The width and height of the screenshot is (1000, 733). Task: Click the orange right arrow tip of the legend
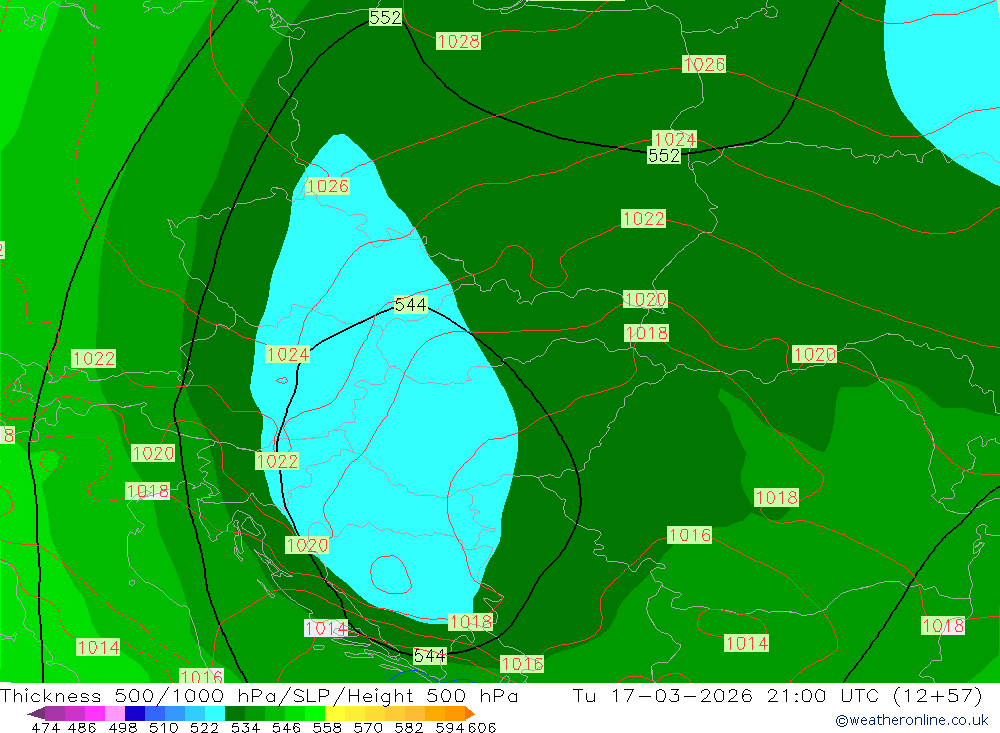tap(469, 713)
